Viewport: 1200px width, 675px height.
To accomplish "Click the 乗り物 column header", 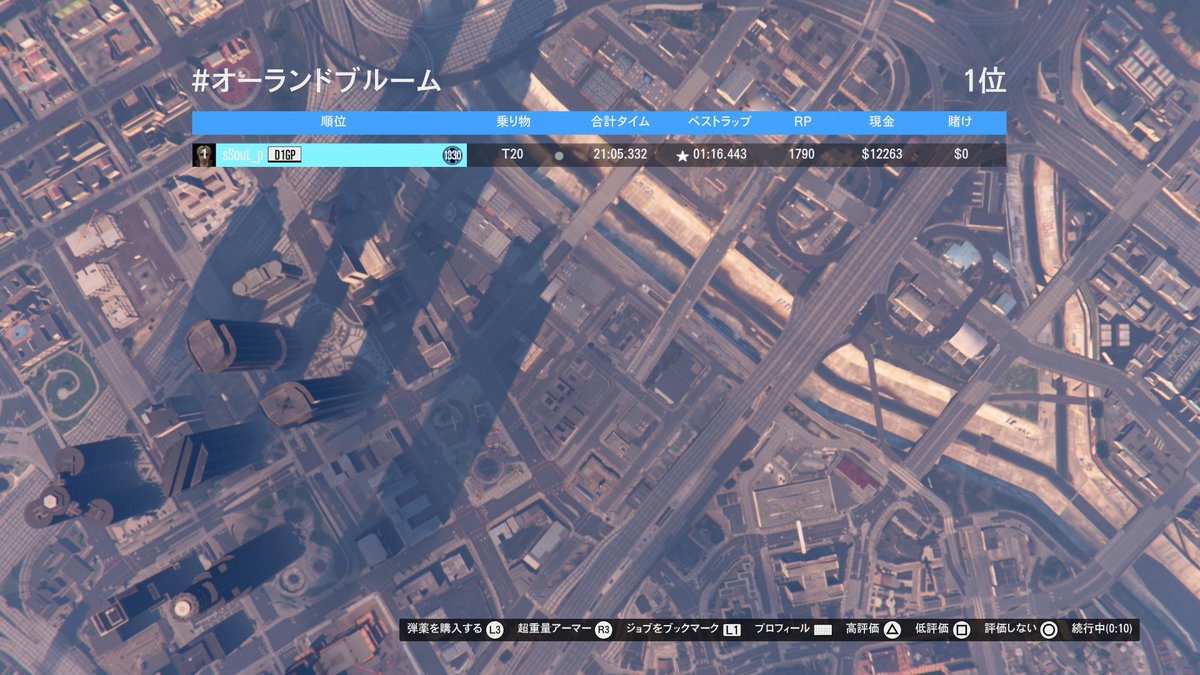I will coord(513,121).
